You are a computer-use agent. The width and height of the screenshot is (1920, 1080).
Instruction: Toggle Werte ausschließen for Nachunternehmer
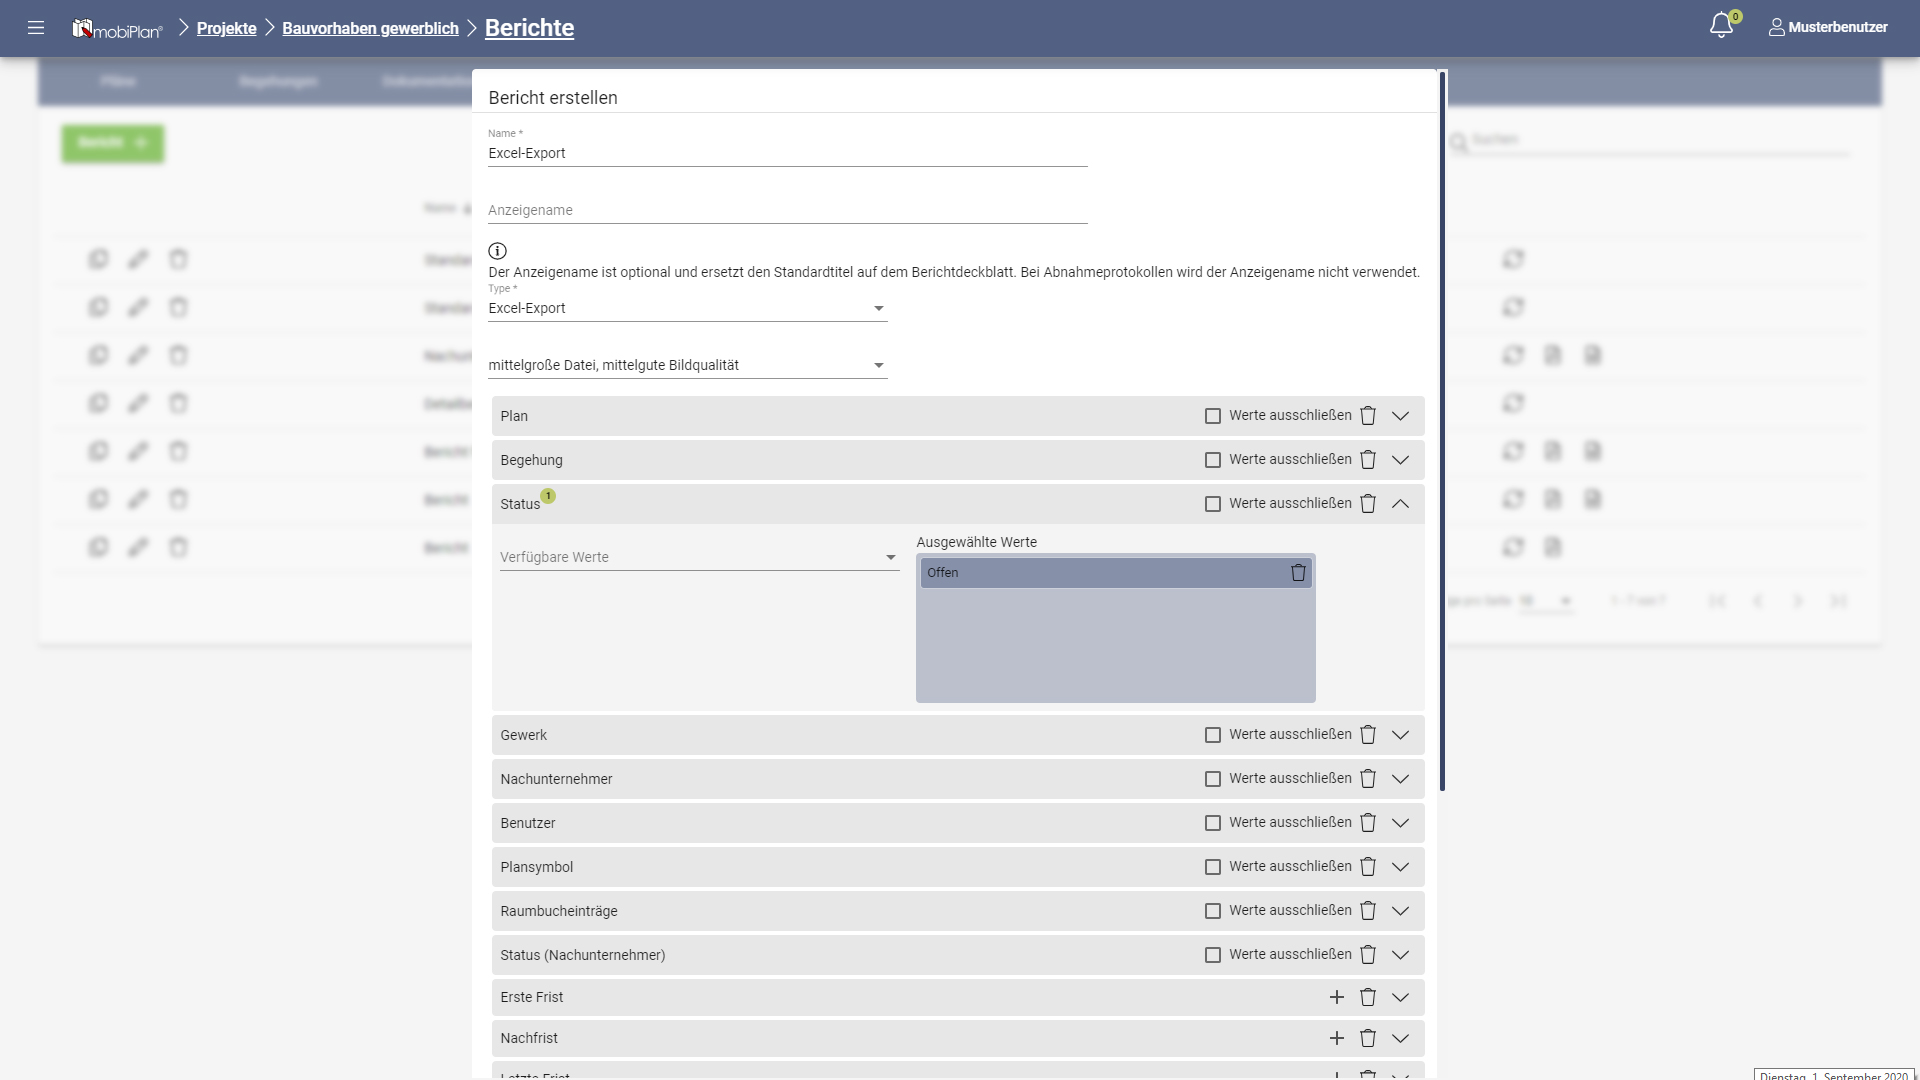pos(1212,779)
